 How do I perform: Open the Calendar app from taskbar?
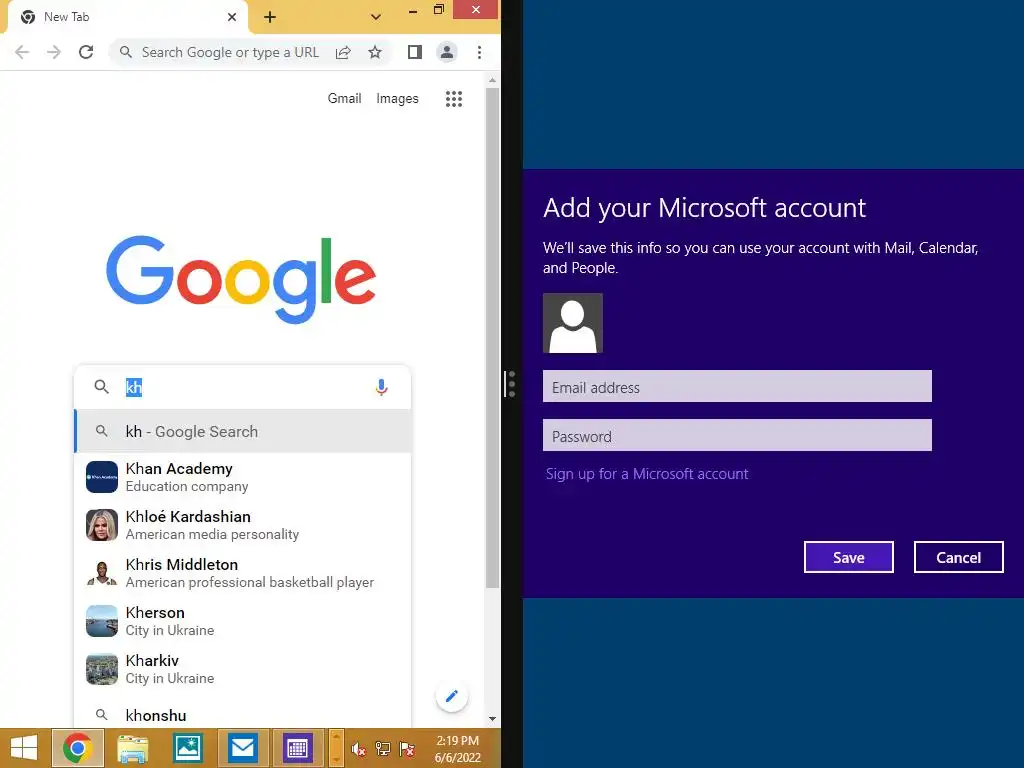(x=298, y=748)
